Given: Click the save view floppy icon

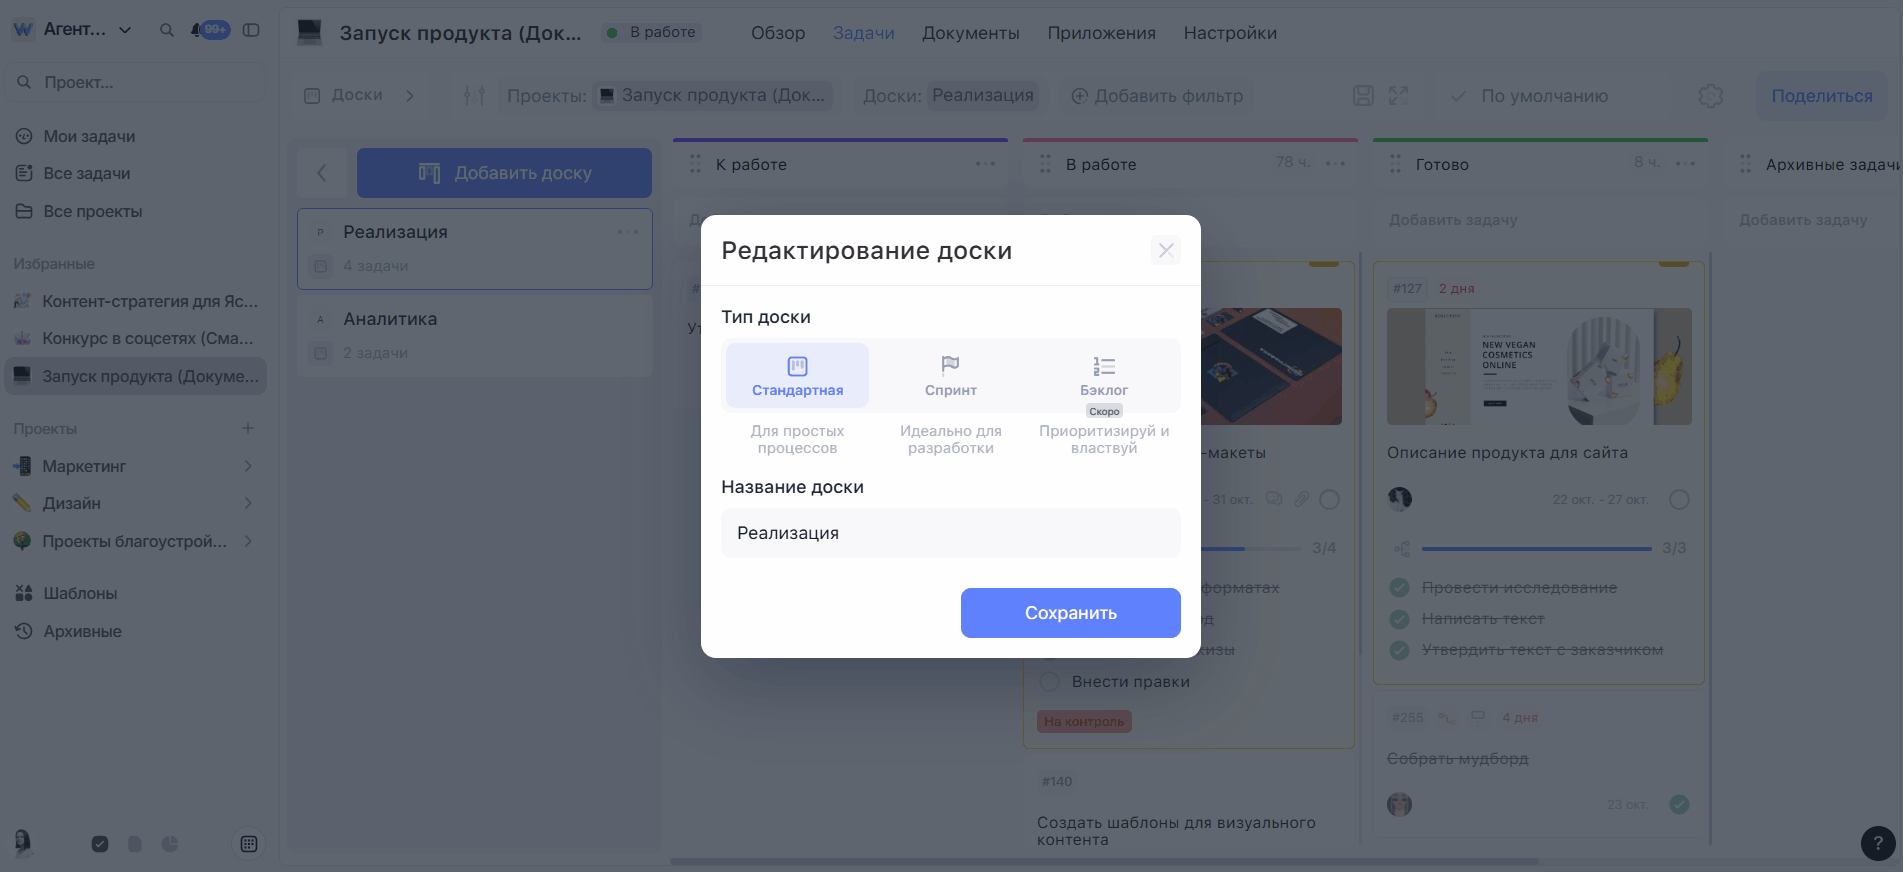Looking at the screenshot, I should (x=1363, y=96).
